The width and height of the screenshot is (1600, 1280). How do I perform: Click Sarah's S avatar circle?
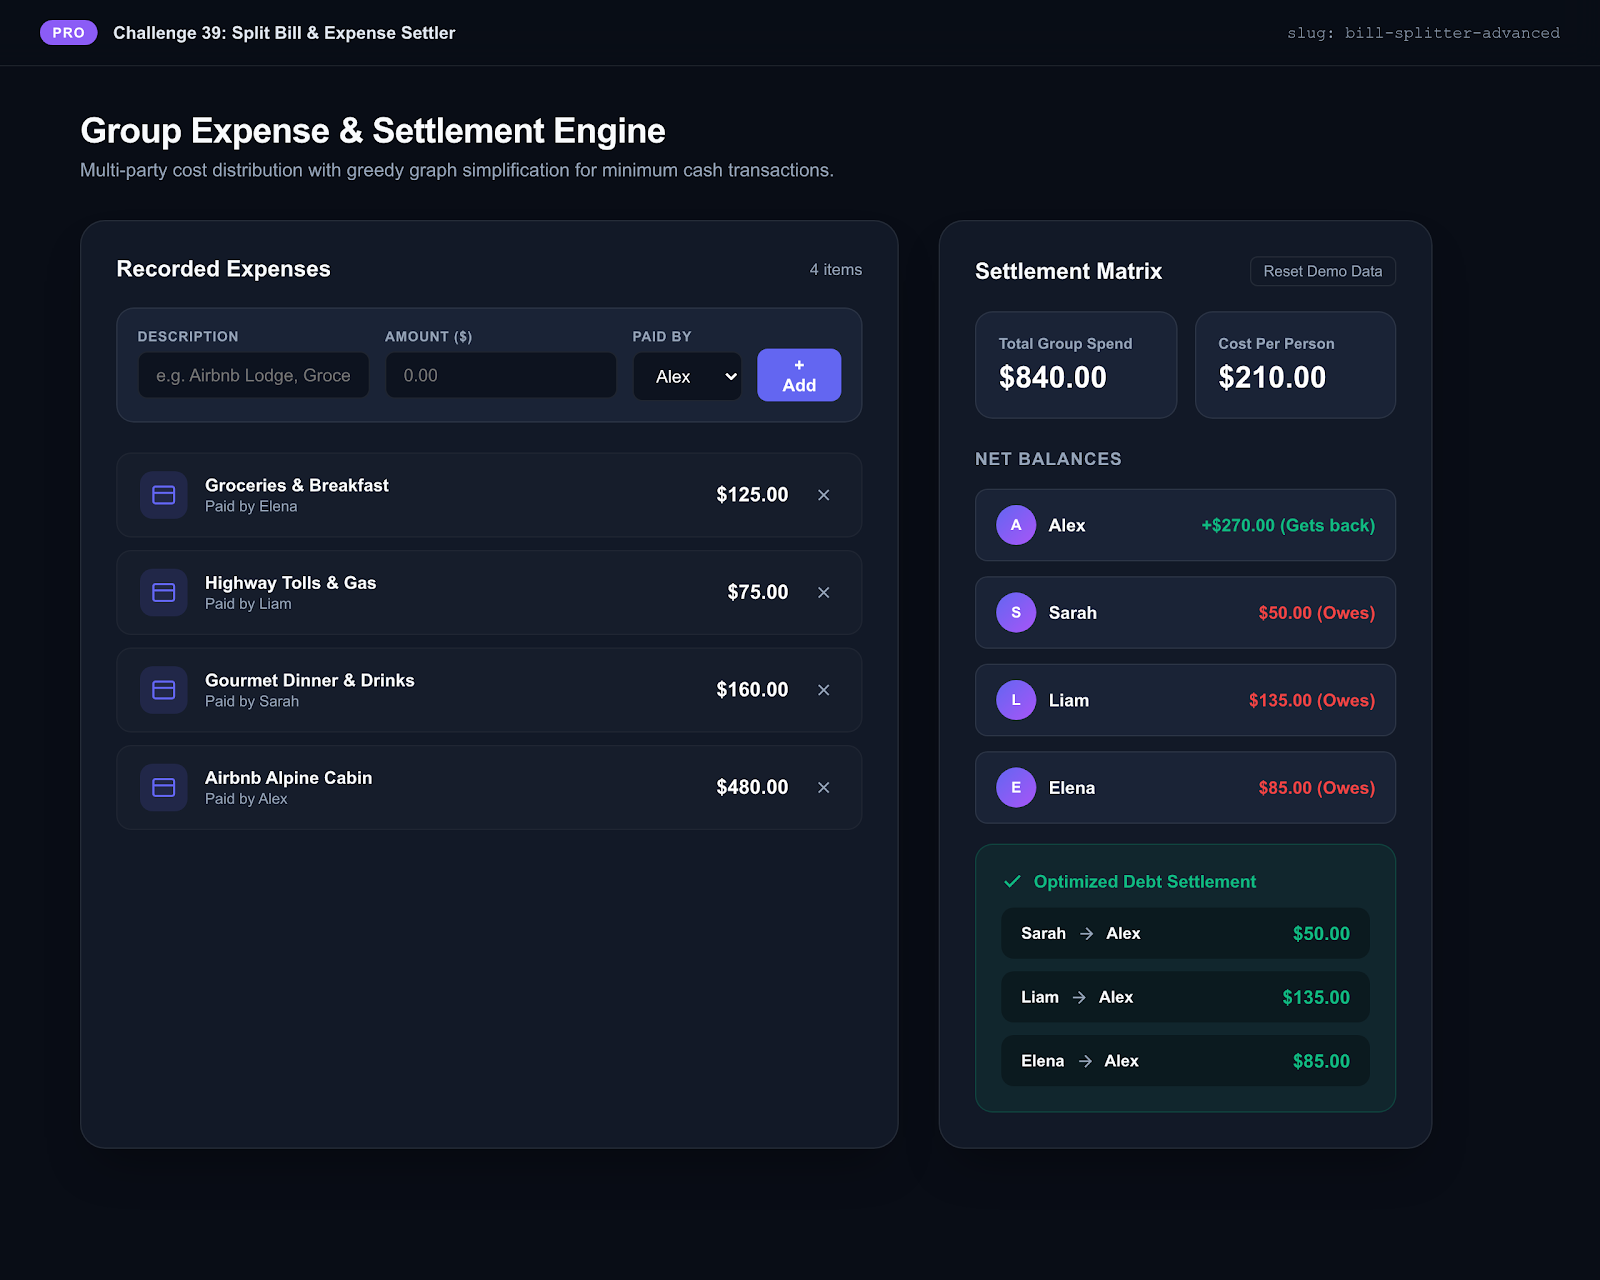click(1016, 613)
